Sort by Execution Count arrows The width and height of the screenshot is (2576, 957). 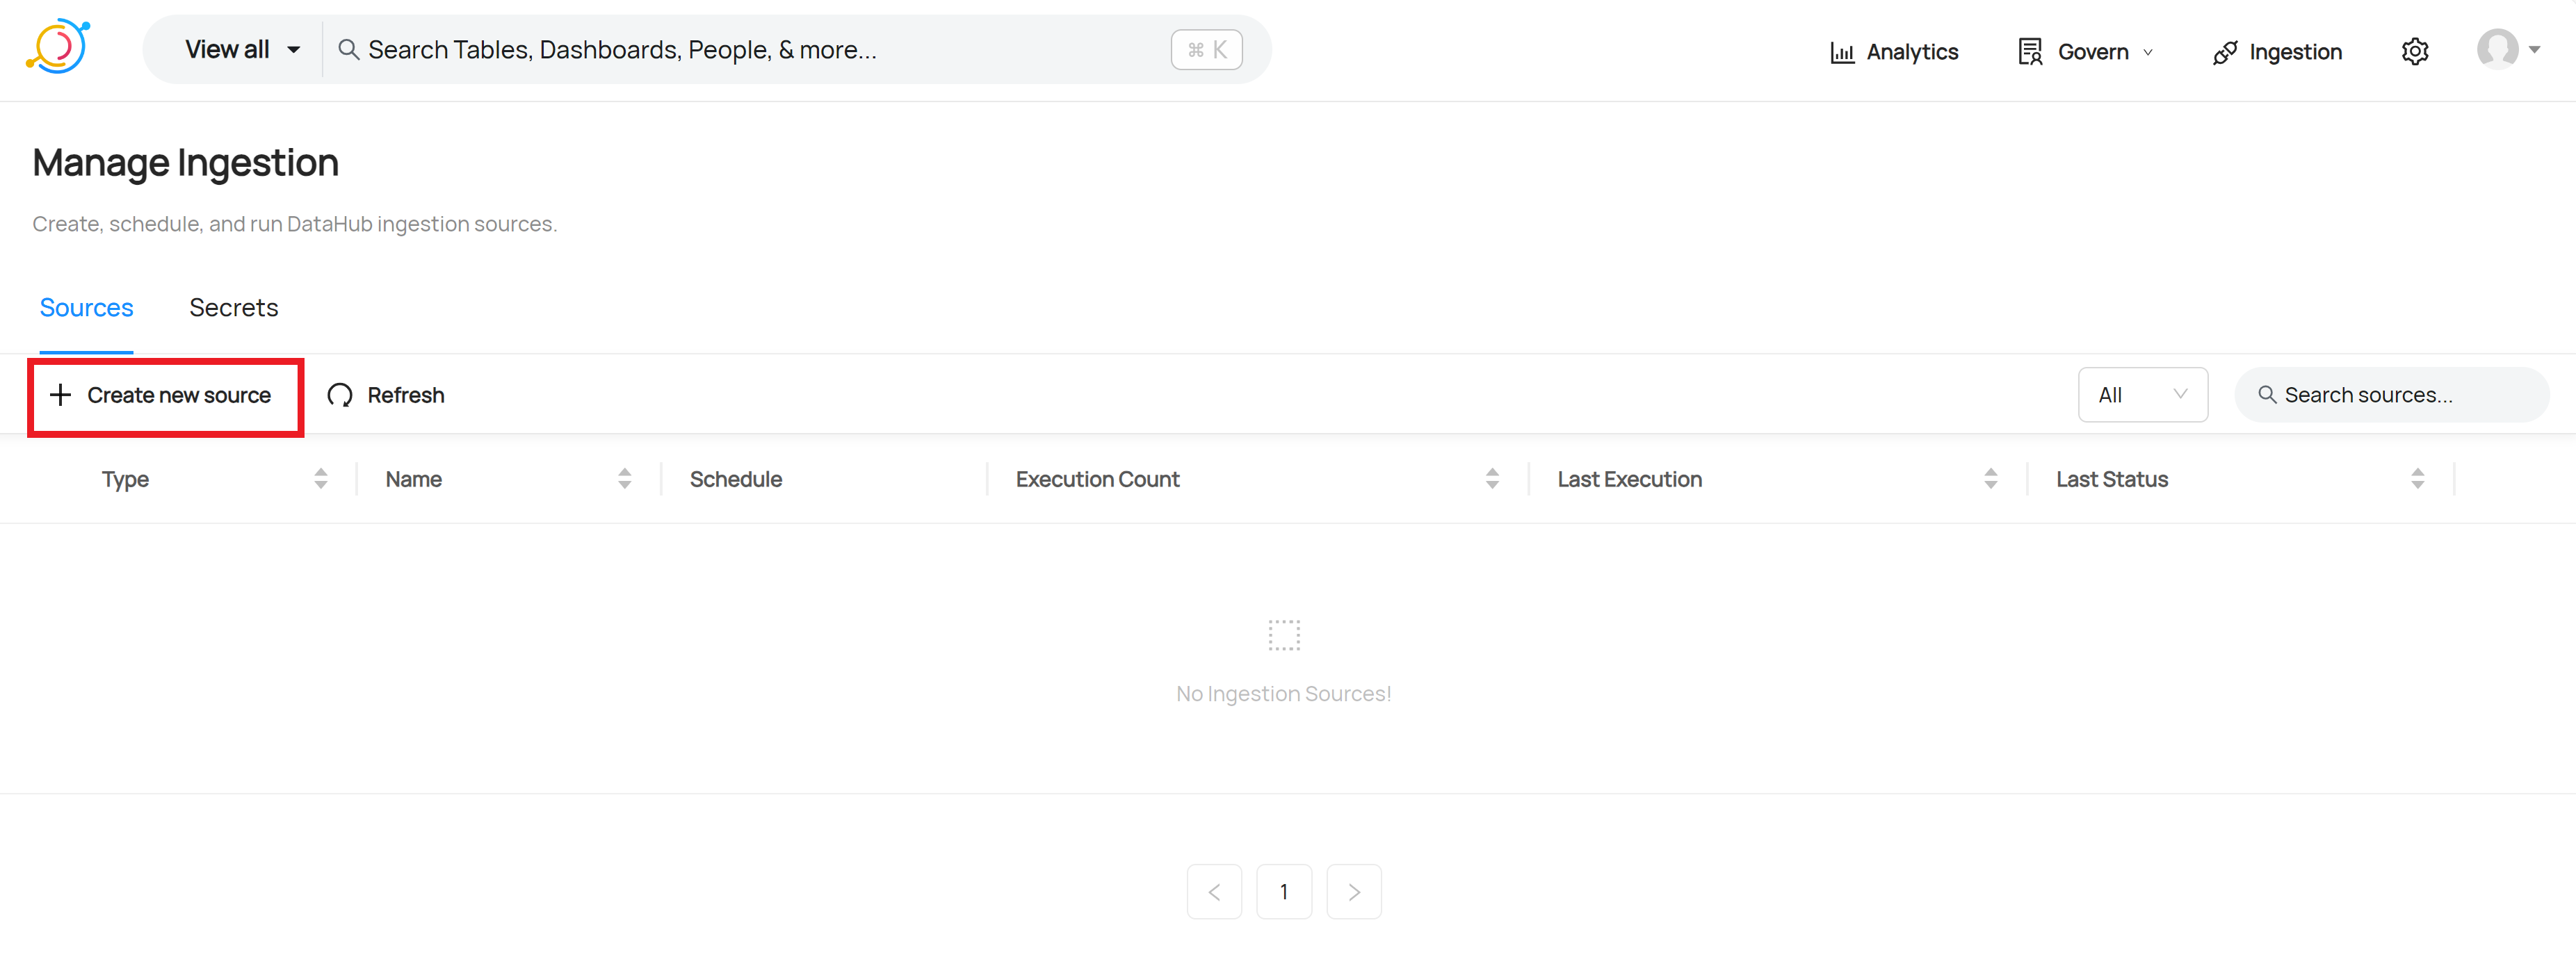(1492, 479)
